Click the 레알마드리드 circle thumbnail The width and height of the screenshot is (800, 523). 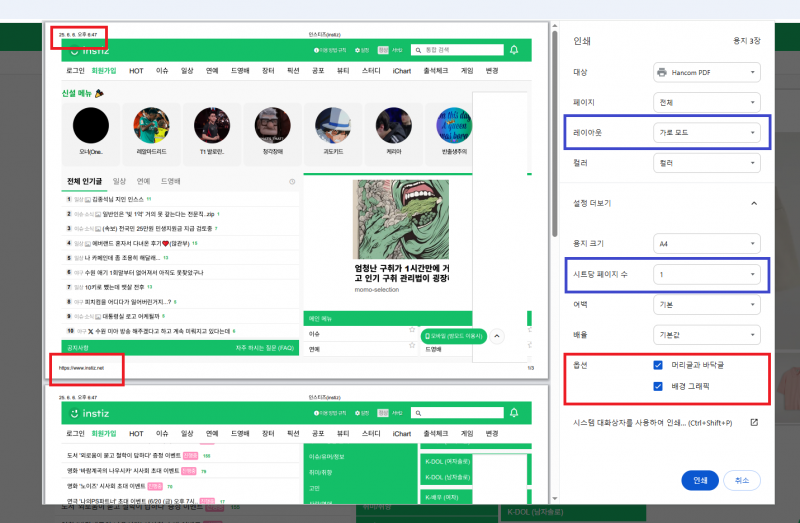(x=152, y=126)
